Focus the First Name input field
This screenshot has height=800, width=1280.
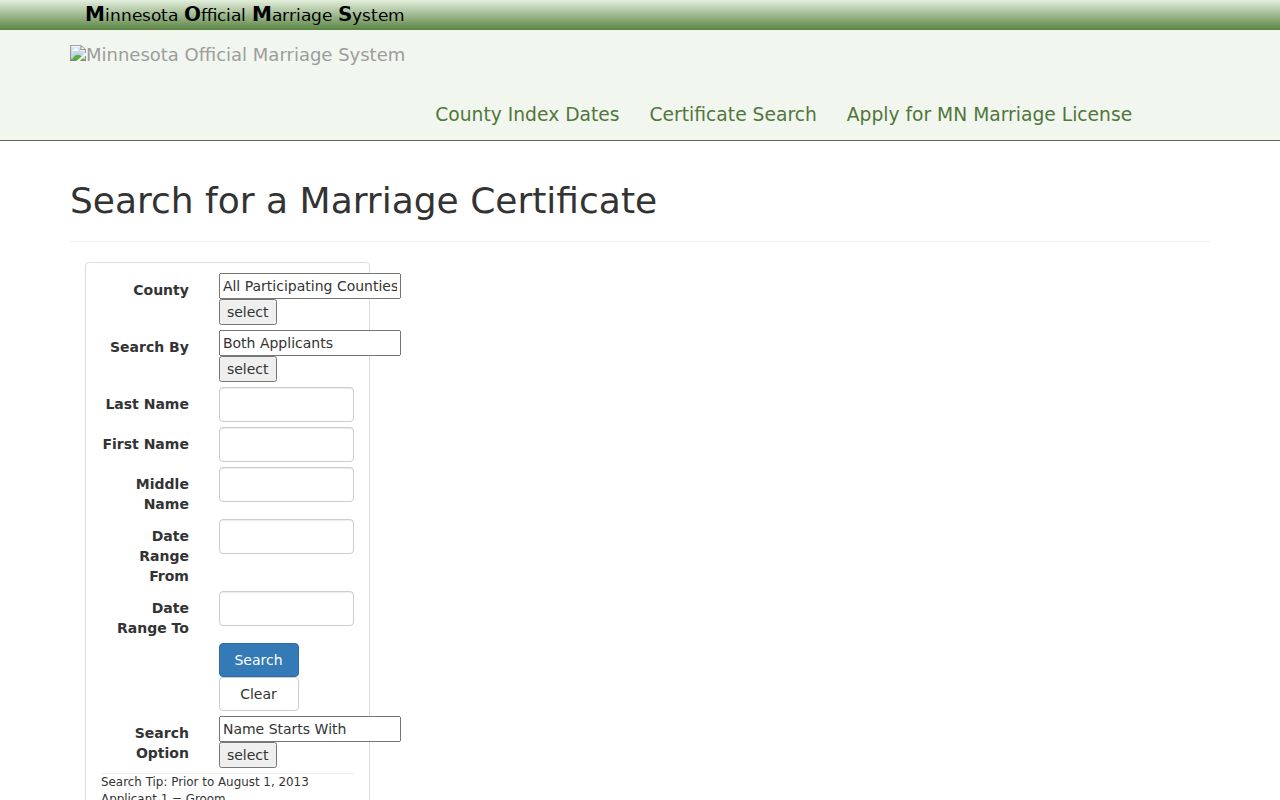(x=286, y=445)
